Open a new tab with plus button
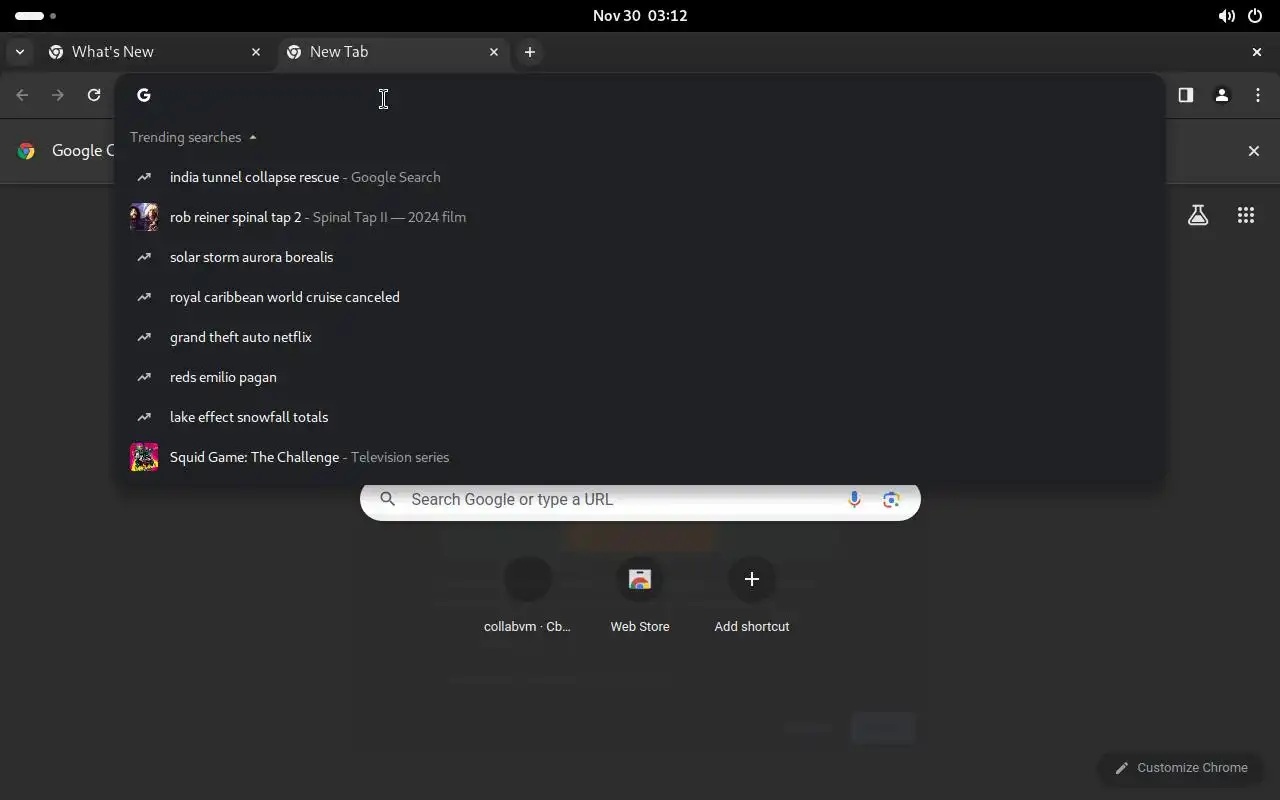This screenshot has width=1280, height=800. [x=530, y=52]
